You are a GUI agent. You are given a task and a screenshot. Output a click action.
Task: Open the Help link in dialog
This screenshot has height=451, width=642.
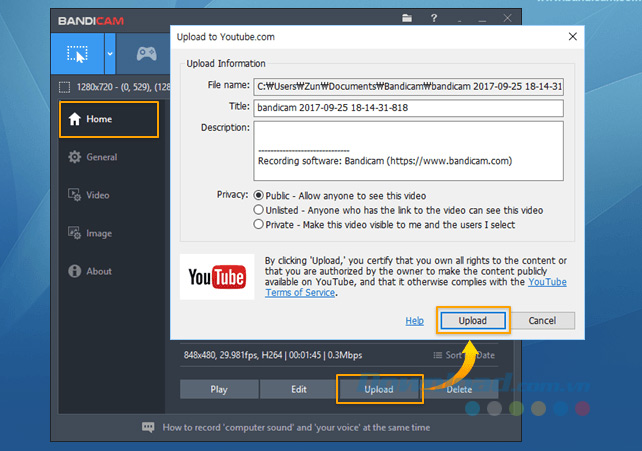414,321
